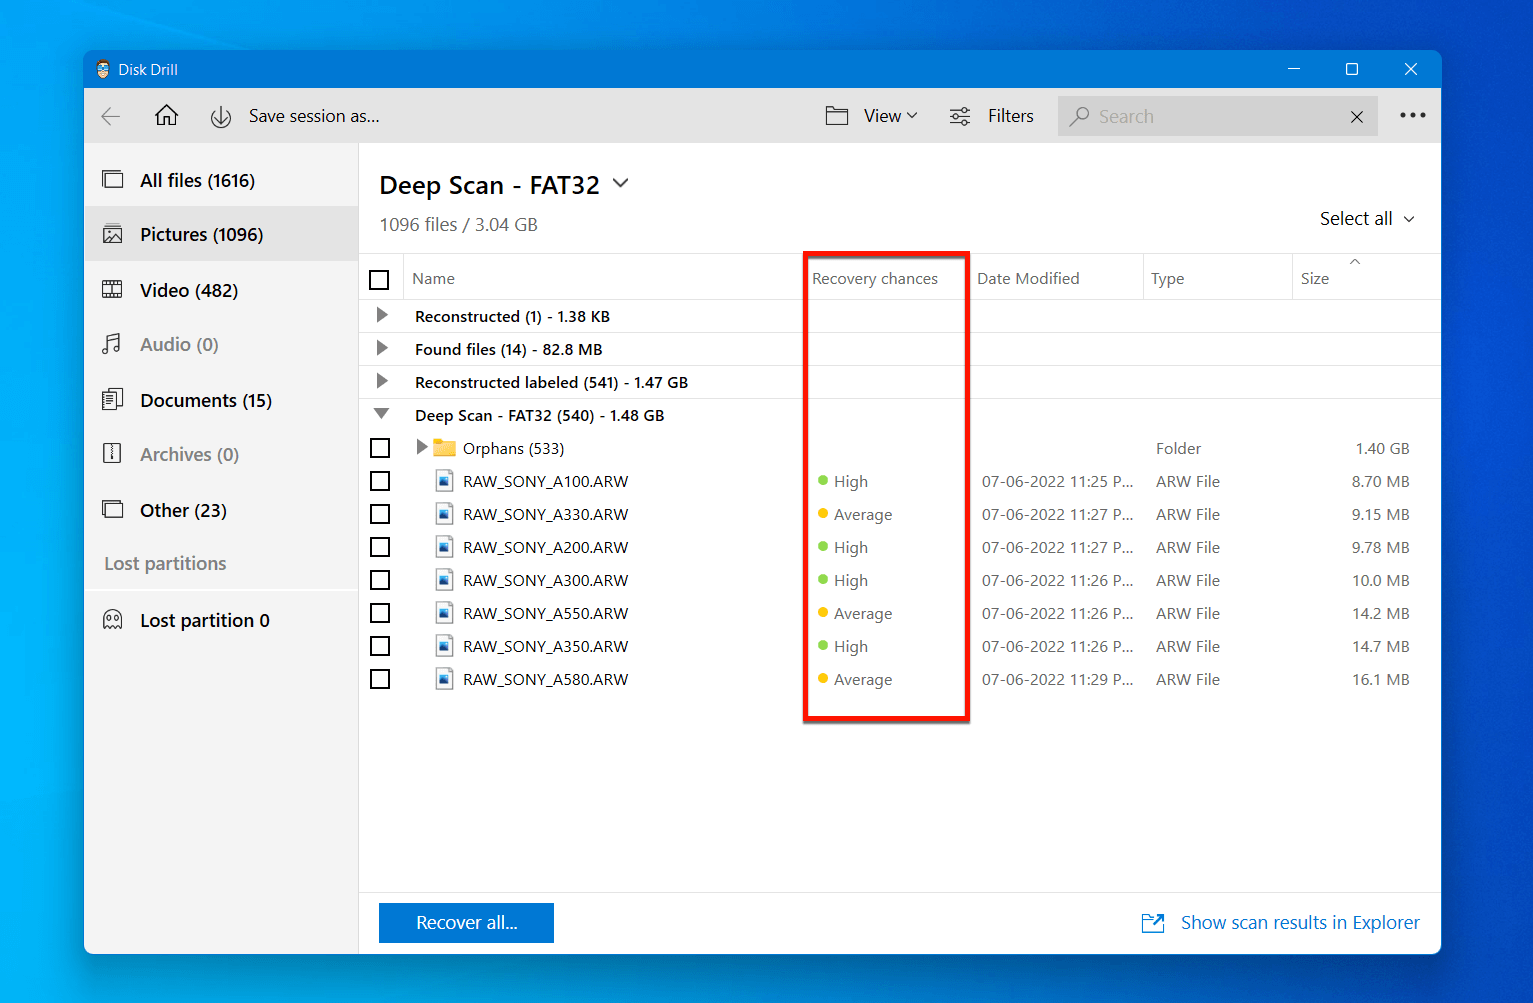Screen dimensions: 1533x1003
Task: Open the Select all dropdown
Action: (1367, 218)
